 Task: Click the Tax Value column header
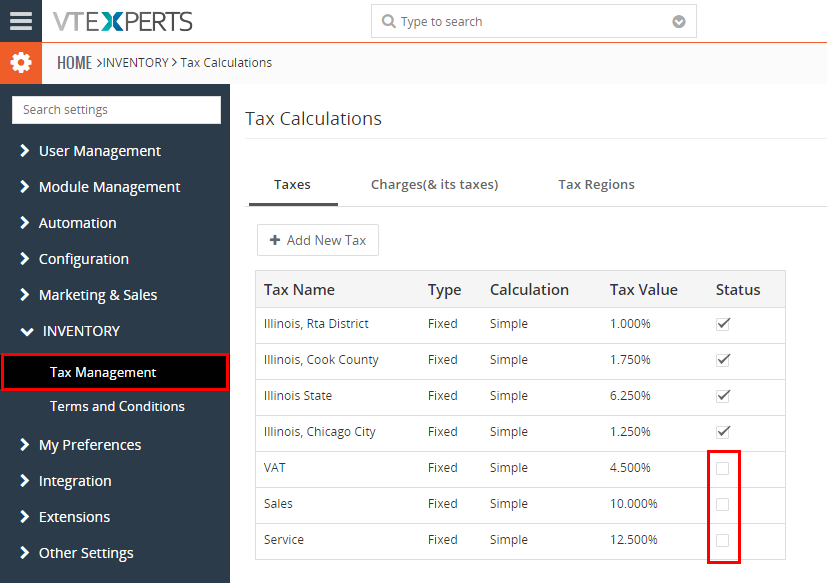click(643, 289)
